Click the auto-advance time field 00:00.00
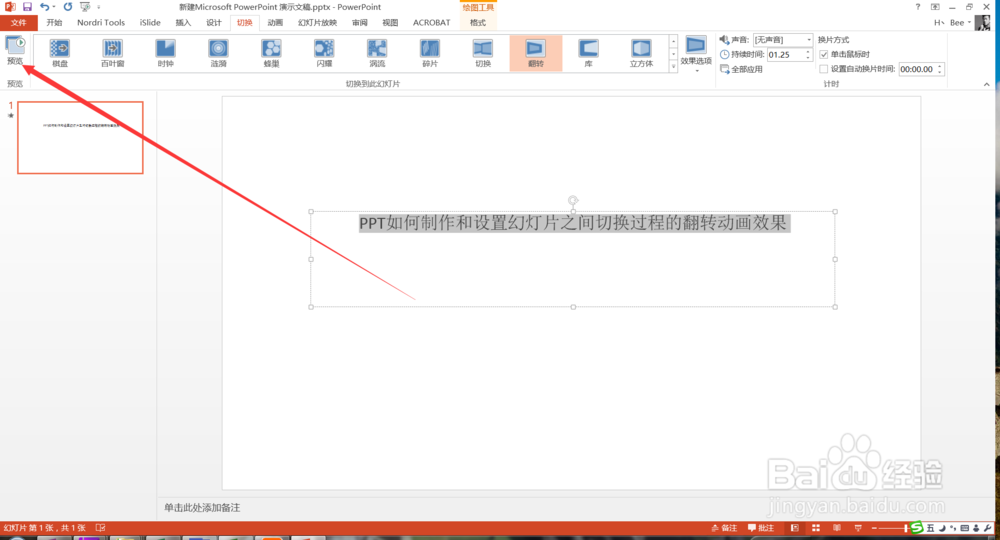Image resolution: width=1000 pixels, height=540 pixels. [921, 69]
